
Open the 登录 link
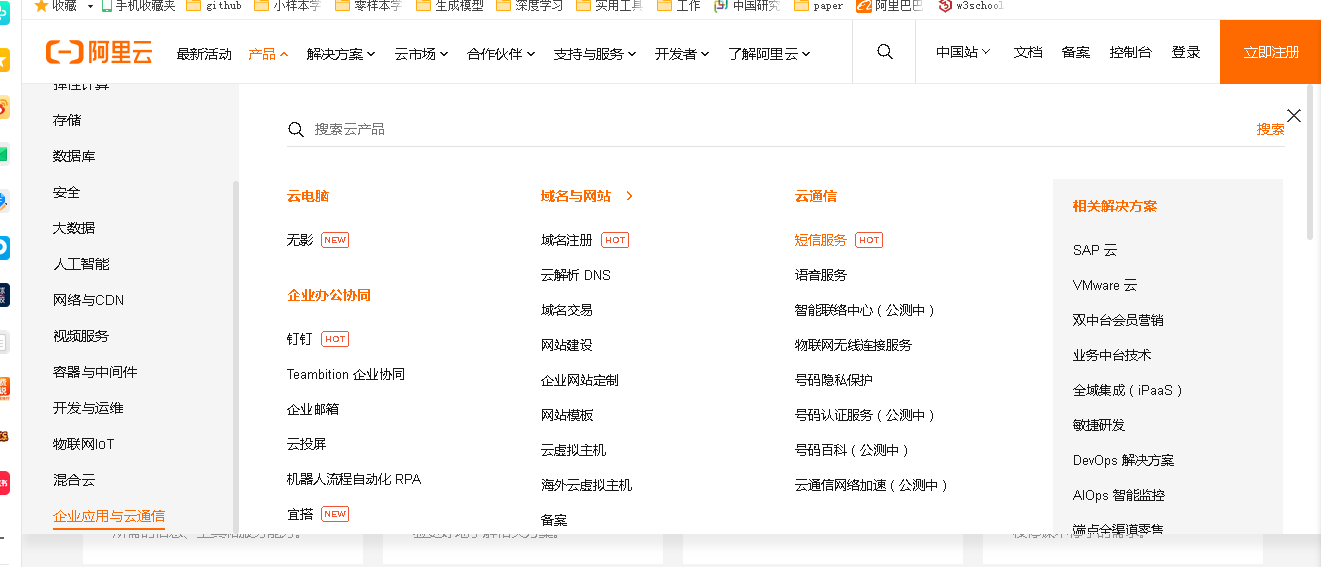[x=1186, y=52]
